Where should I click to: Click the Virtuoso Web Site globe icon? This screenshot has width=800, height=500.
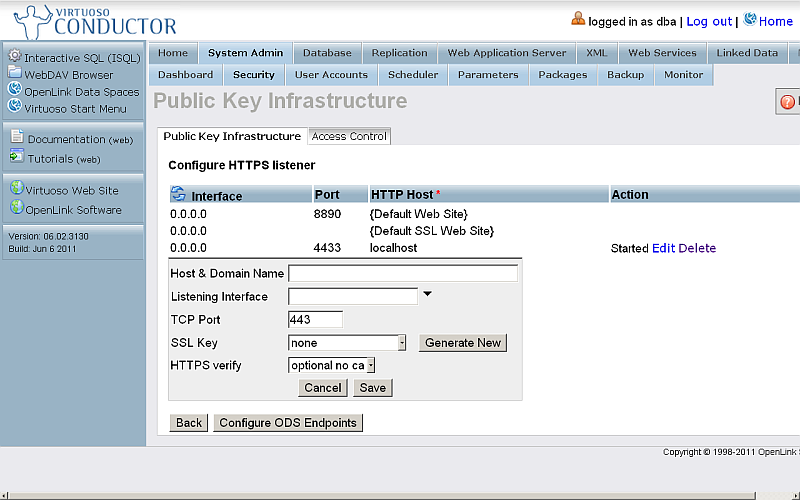[16, 188]
